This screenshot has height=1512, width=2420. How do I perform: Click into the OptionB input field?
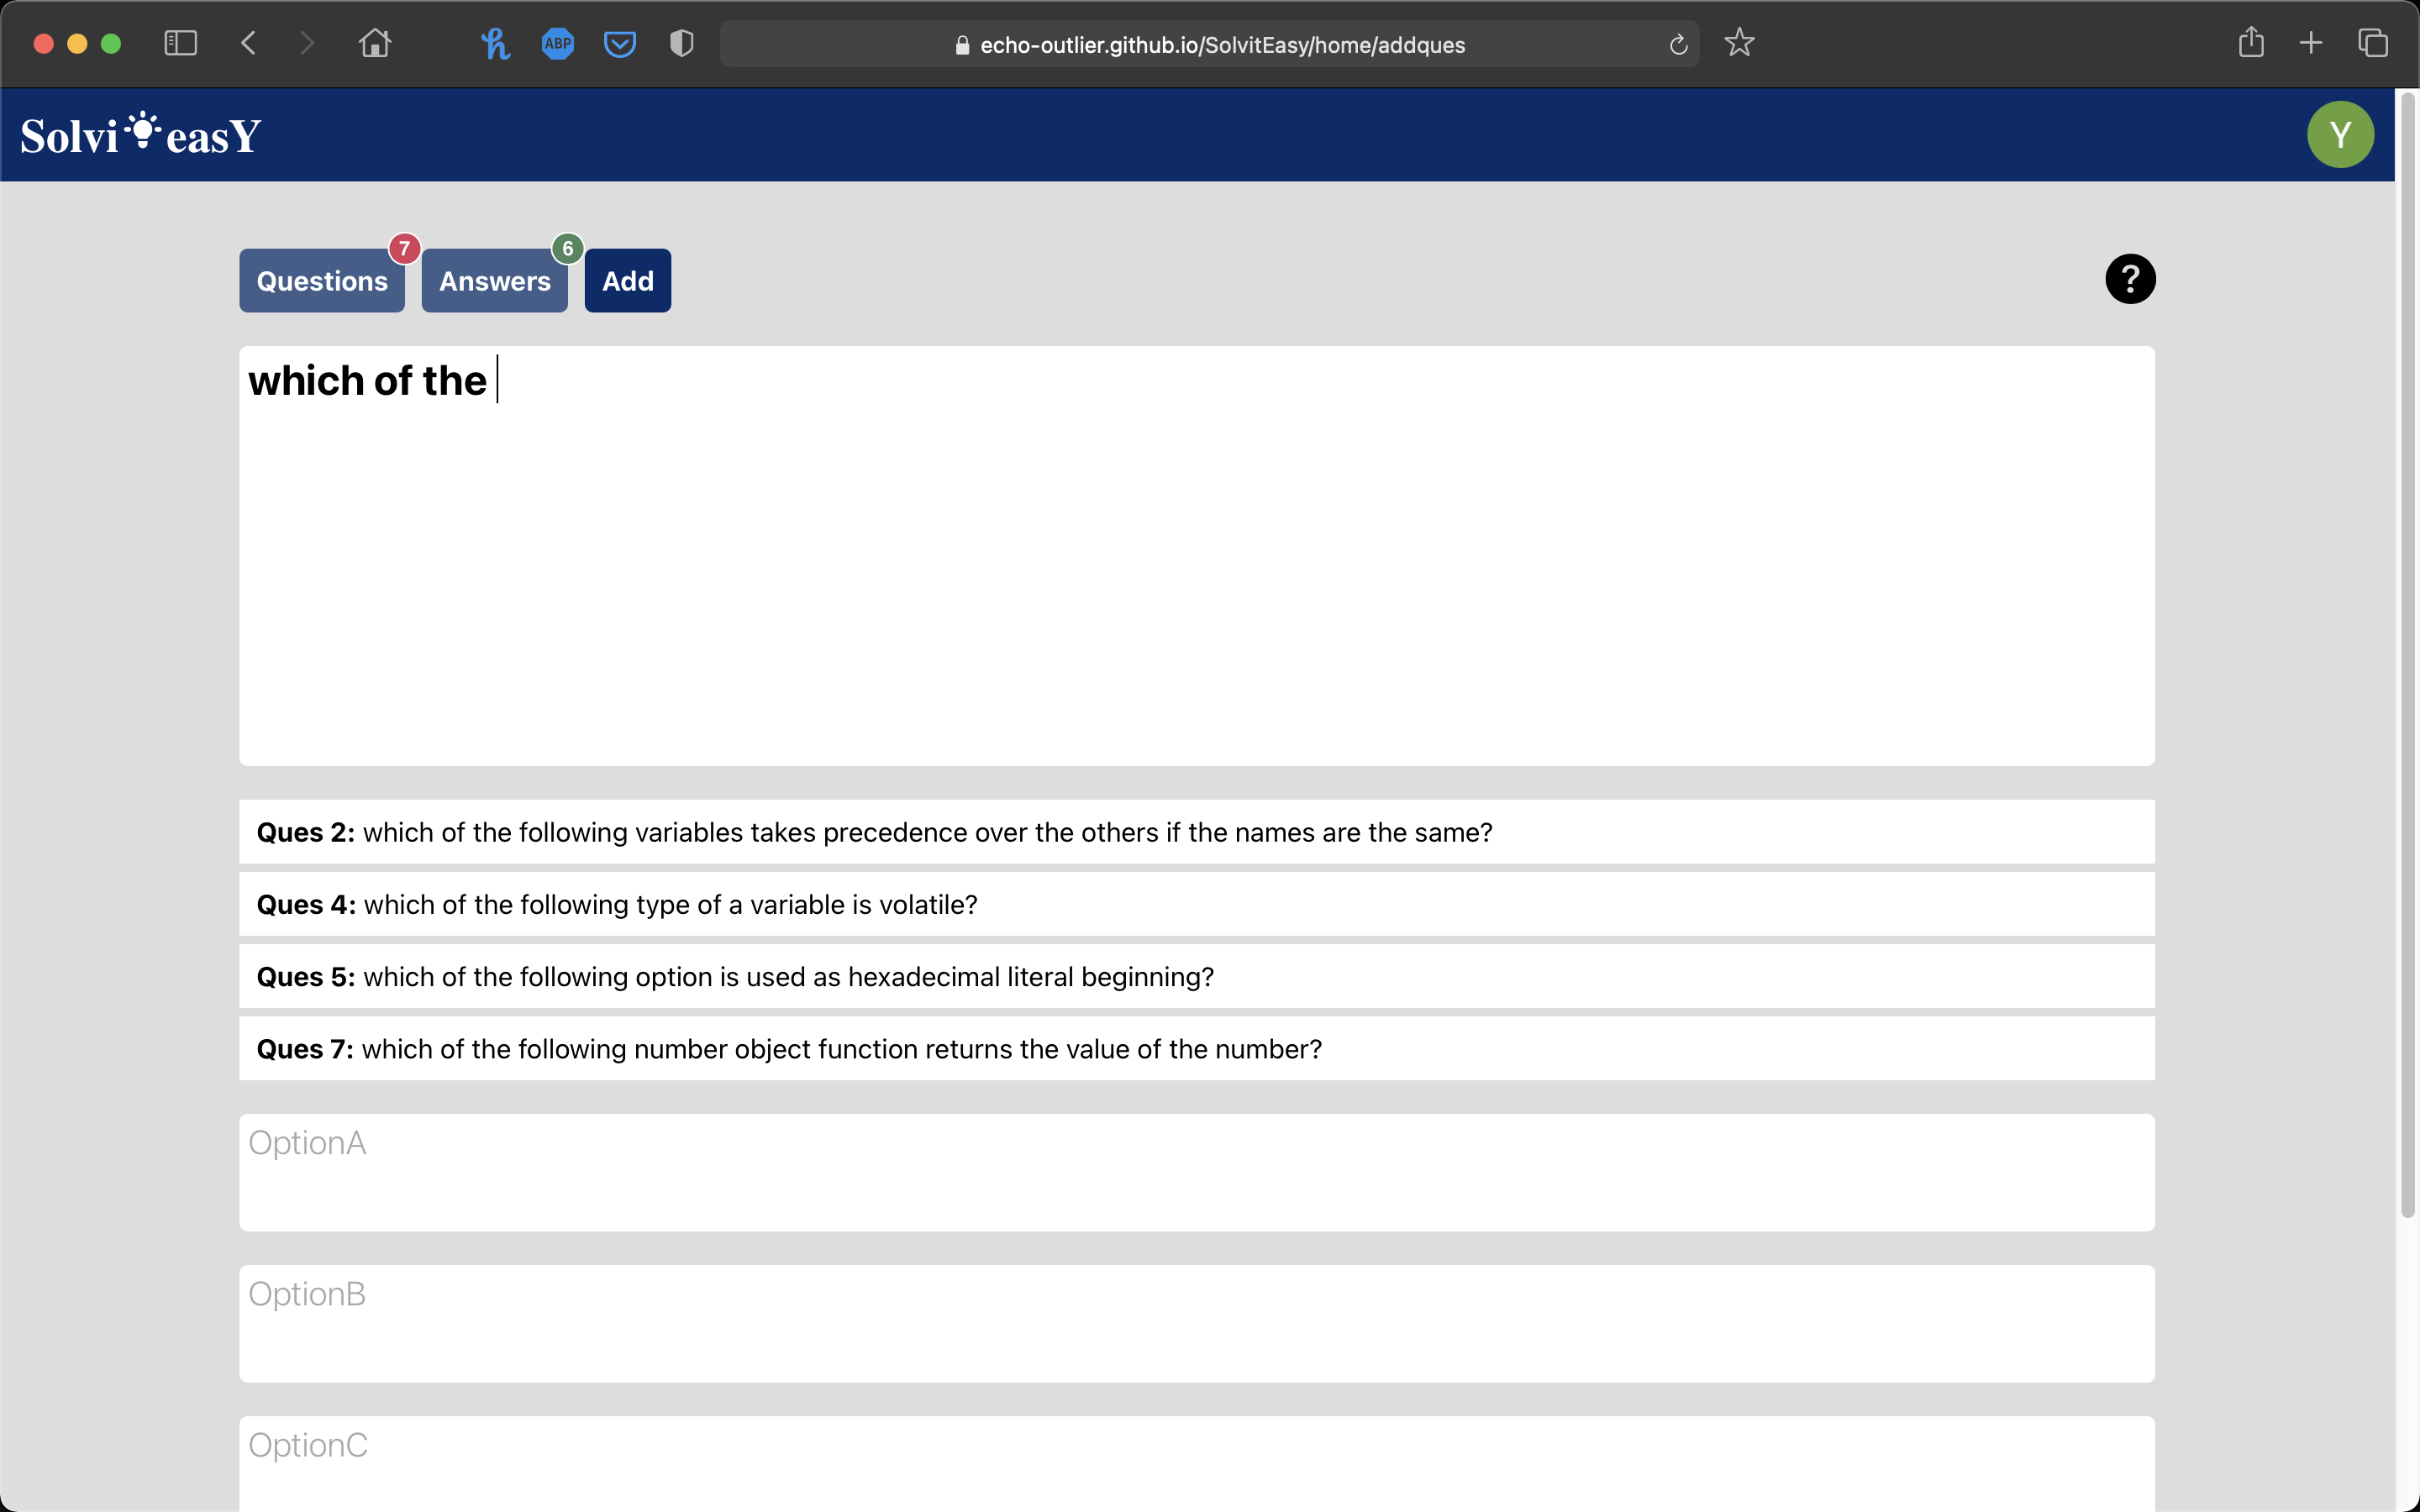[x=1197, y=1324]
